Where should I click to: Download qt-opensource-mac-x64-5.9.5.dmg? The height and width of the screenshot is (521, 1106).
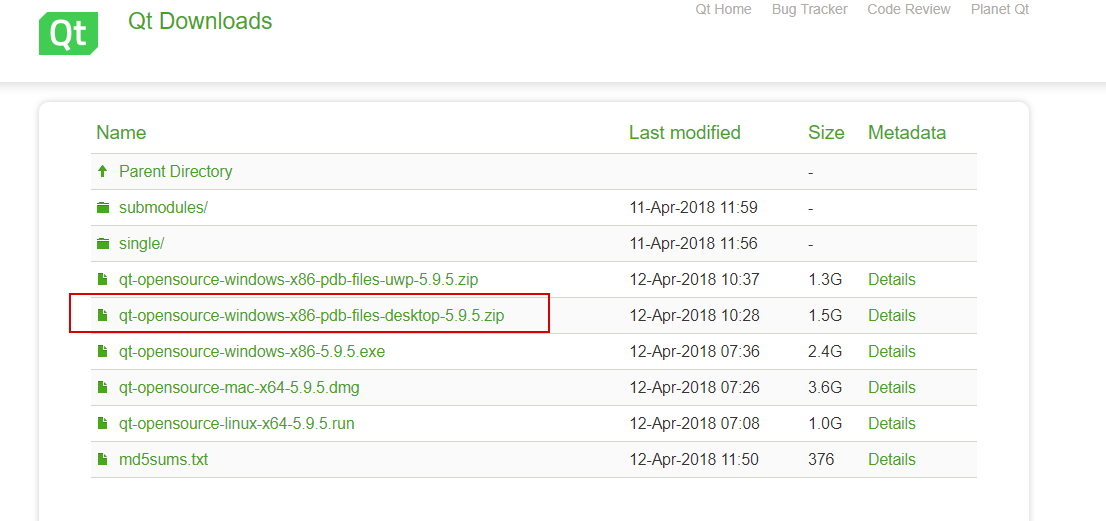(239, 388)
